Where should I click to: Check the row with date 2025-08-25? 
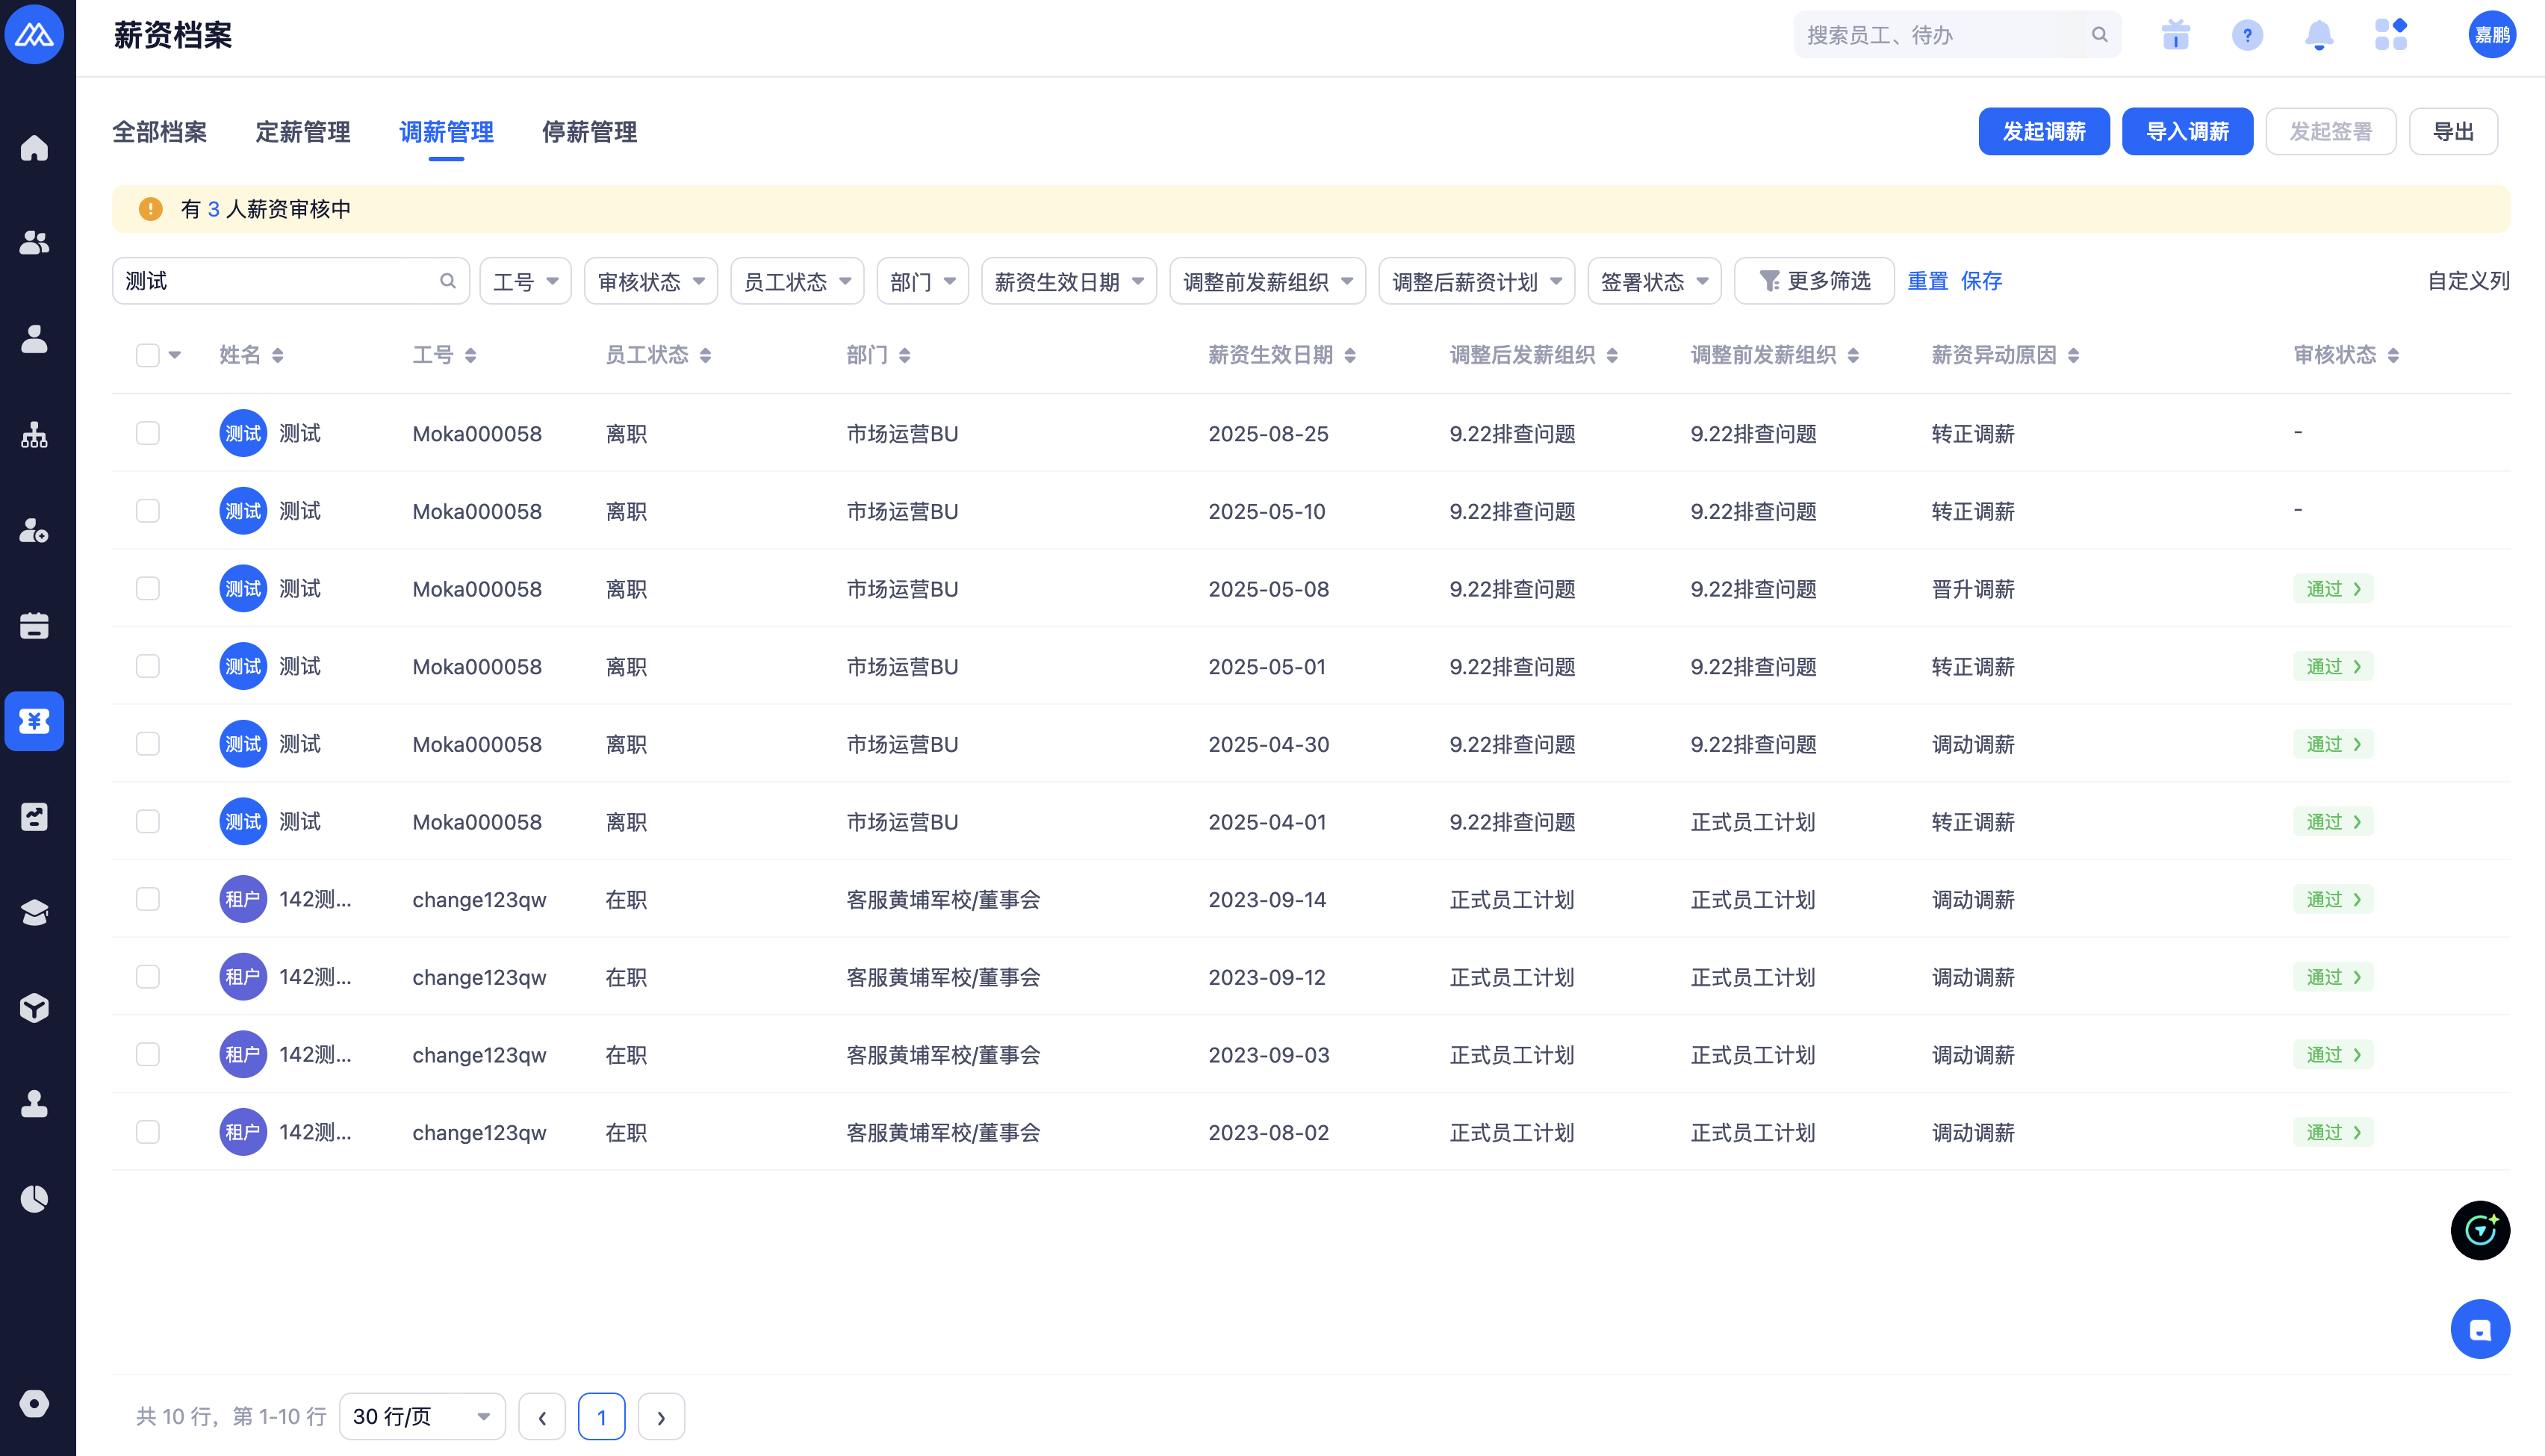147,433
